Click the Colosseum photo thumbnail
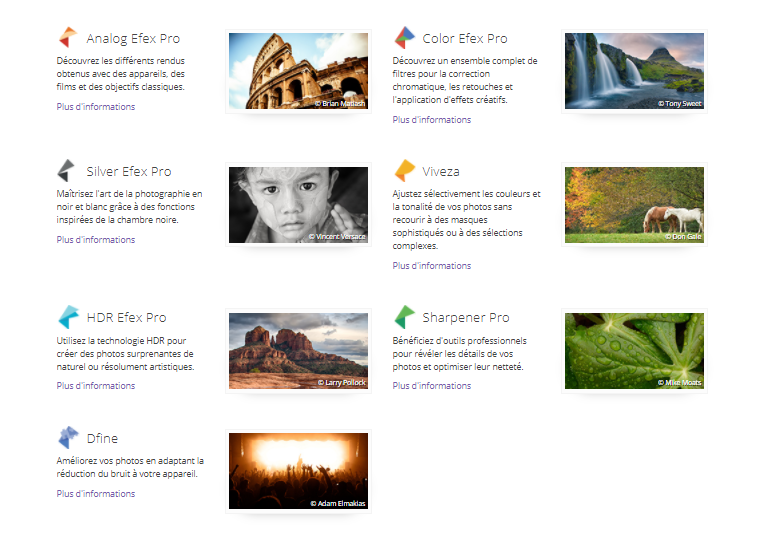The image size is (770, 548). (298, 71)
